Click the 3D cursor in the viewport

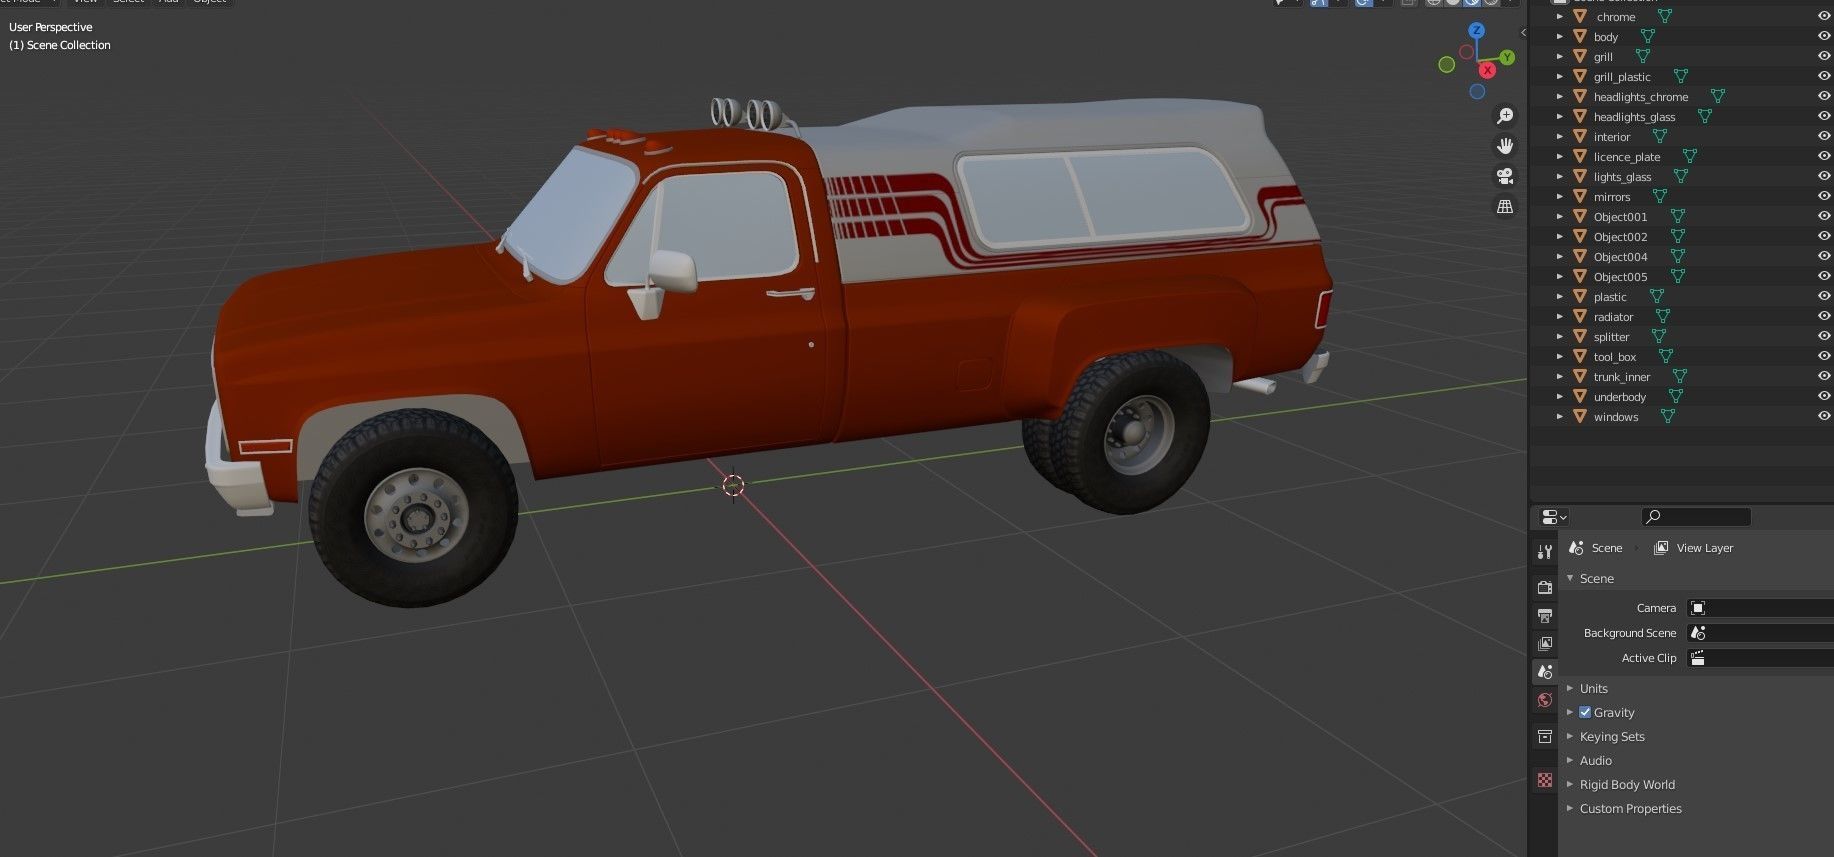point(733,486)
